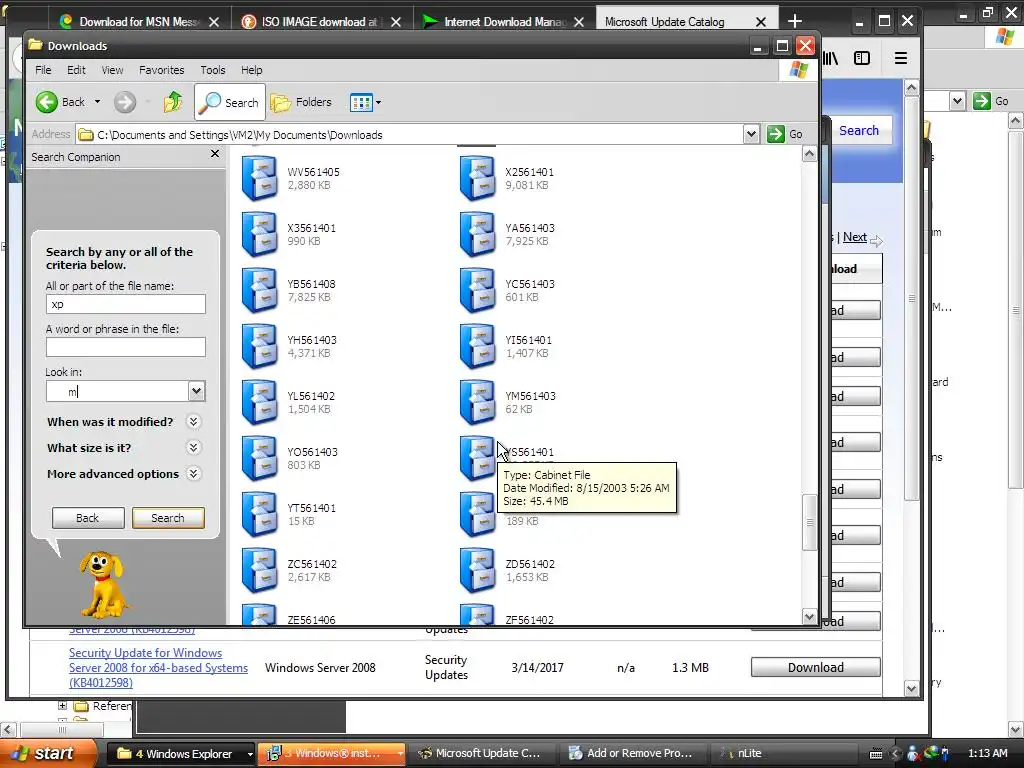Open the Back button history dropdown arrow
Screen dimensions: 1024x768
[x=97, y=102]
